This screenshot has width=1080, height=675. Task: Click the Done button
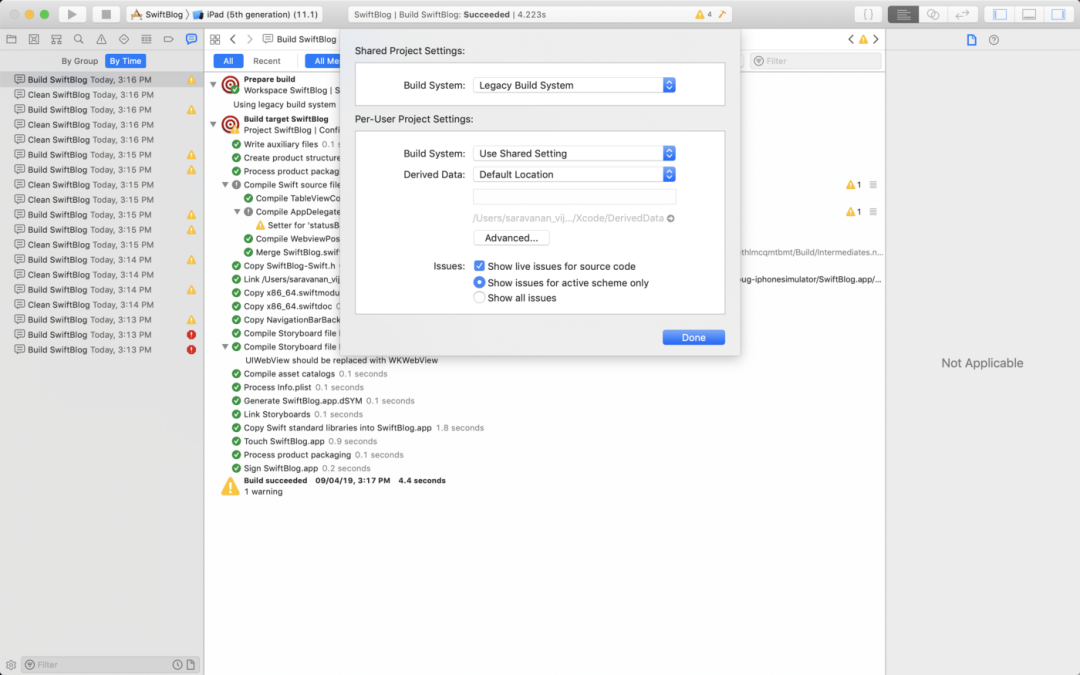coord(694,338)
